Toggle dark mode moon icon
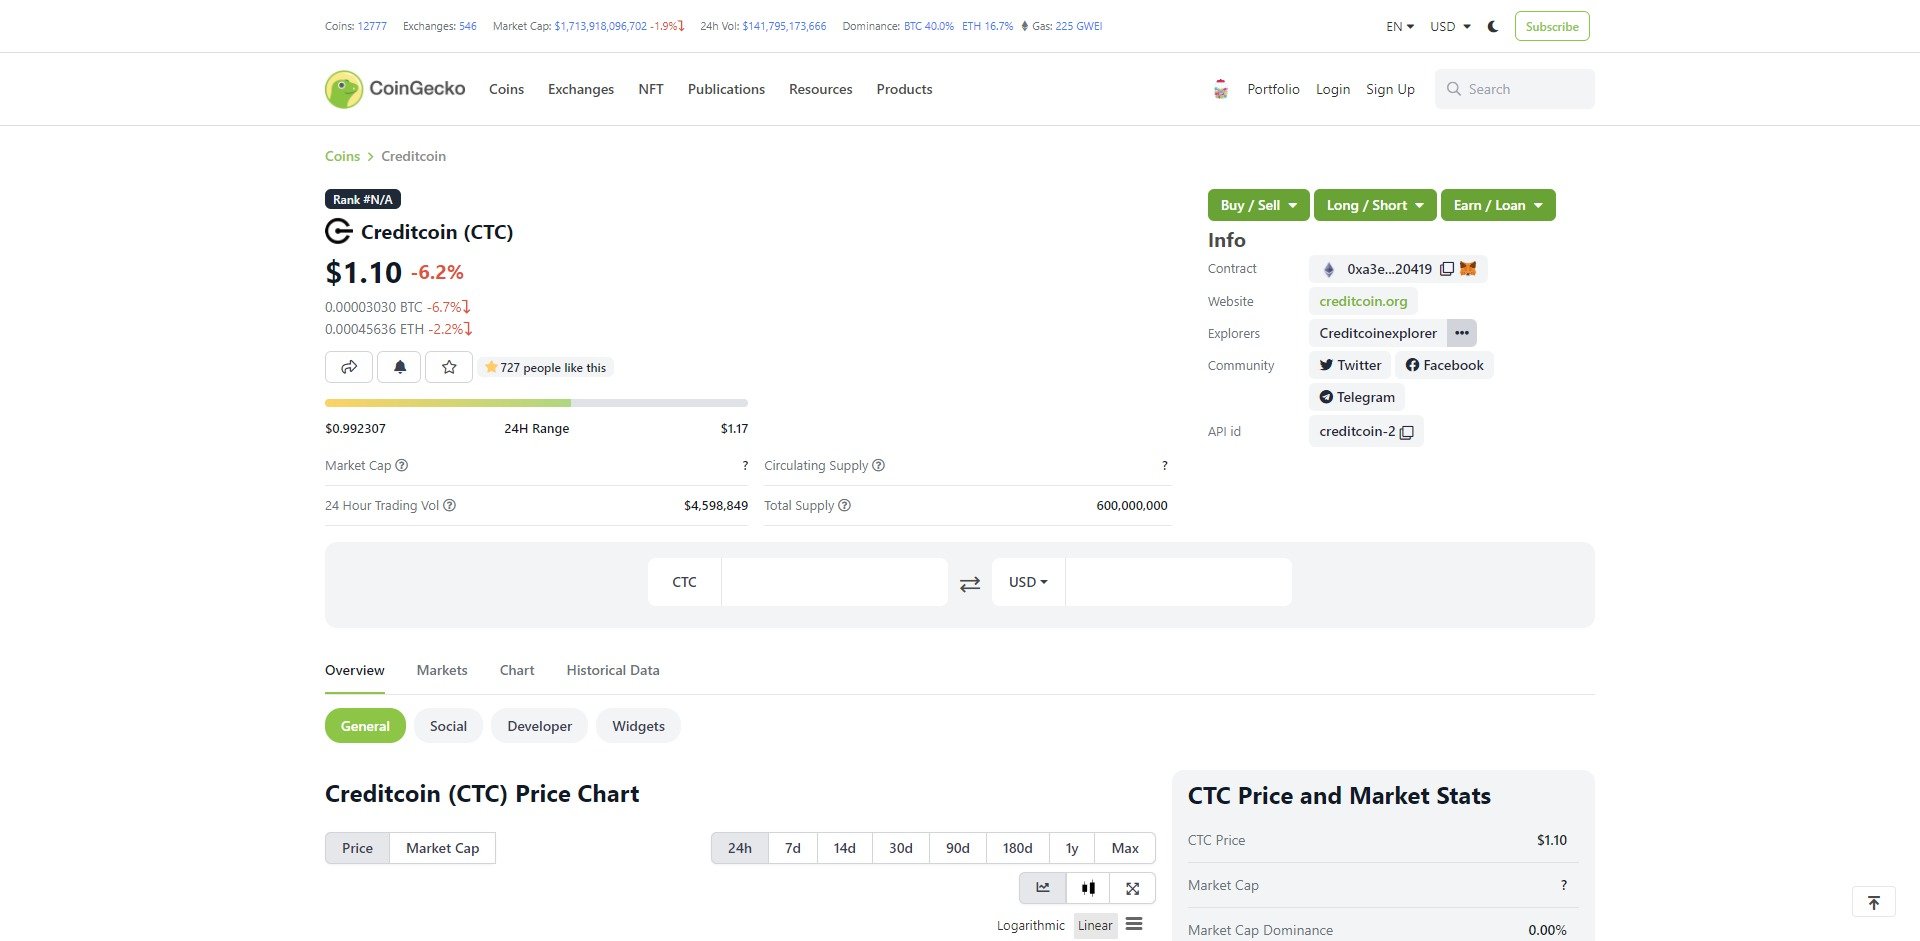 [1493, 27]
